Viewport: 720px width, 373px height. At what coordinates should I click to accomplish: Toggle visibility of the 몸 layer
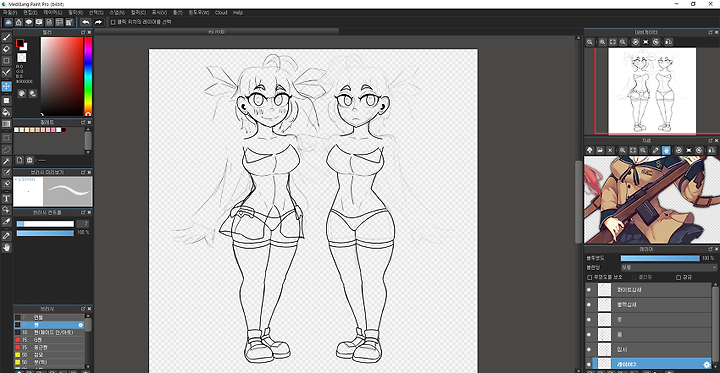coord(589,334)
